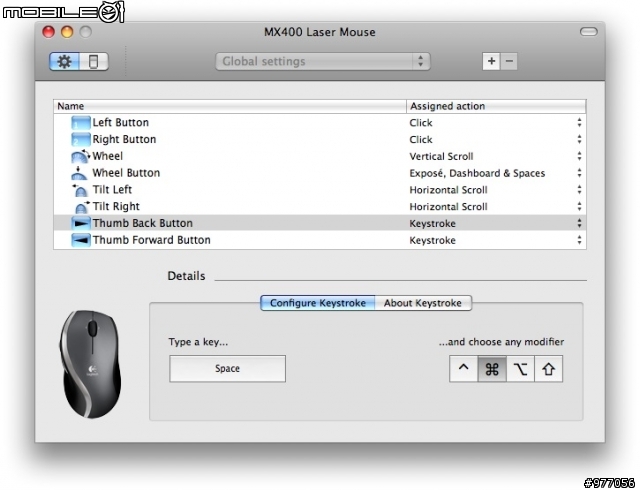The image size is (640, 491).
Task: Click the Thumb Forward Button icon
Action: (x=80, y=240)
